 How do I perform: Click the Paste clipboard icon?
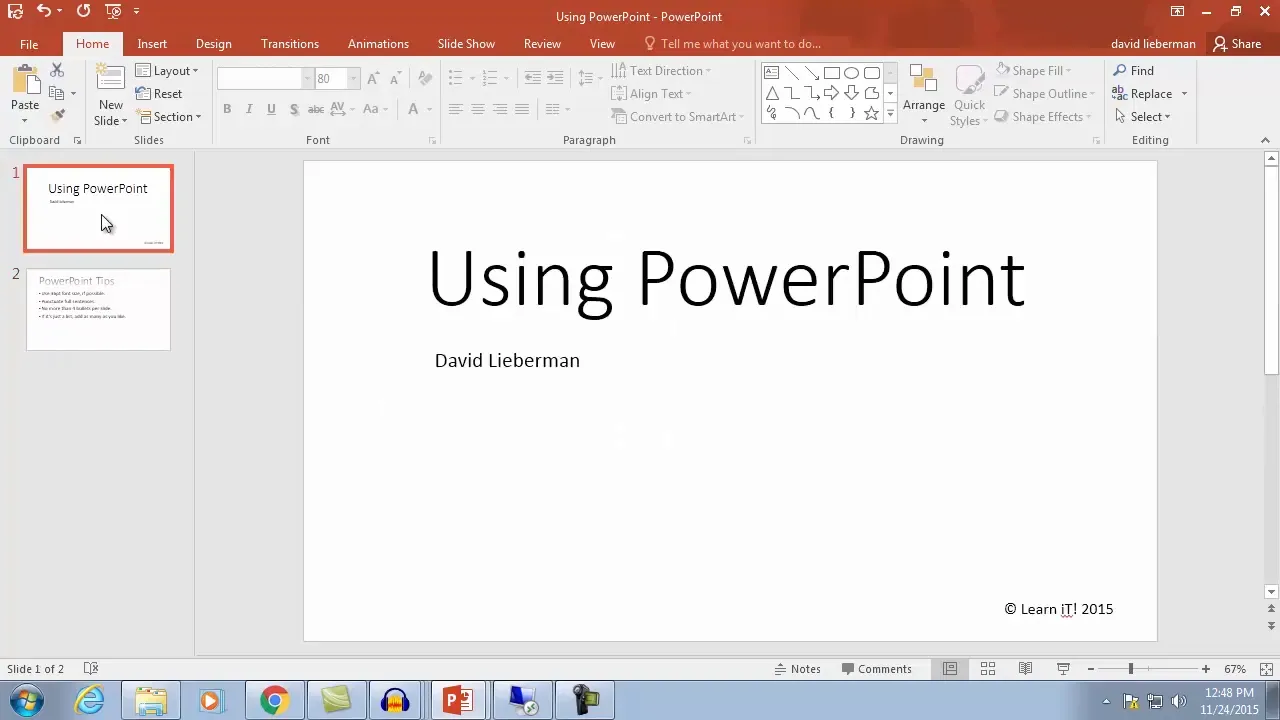click(x=25, y=79)
